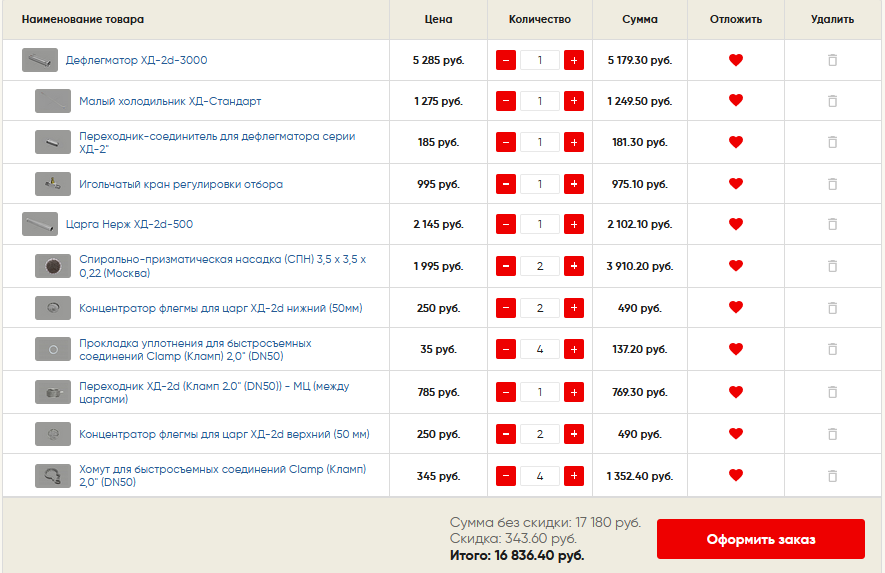Set aside Дефлегматор ХД-2d-3000 with heart icon
Screen dimensions: 885x573
pyautogui.click(x=735, y=60)
